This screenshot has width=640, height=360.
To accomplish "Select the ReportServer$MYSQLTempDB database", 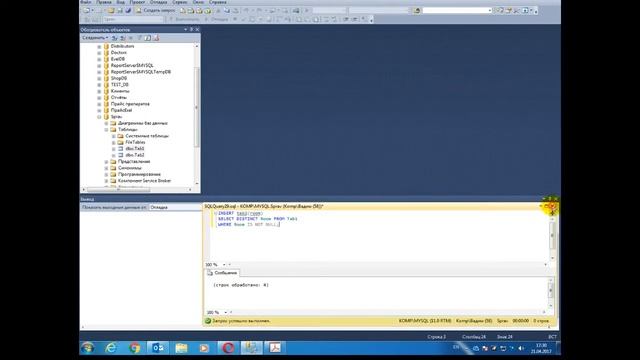I will click(x=141, y=72).
